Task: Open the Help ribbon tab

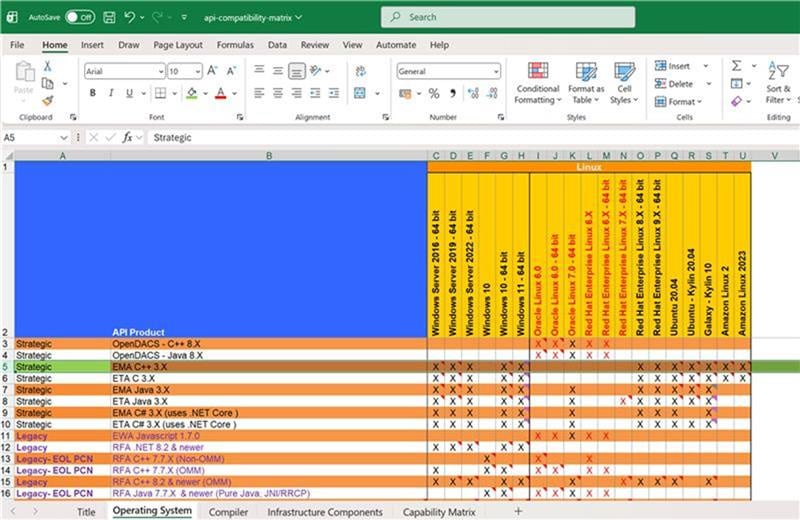Action: (439, 45)
